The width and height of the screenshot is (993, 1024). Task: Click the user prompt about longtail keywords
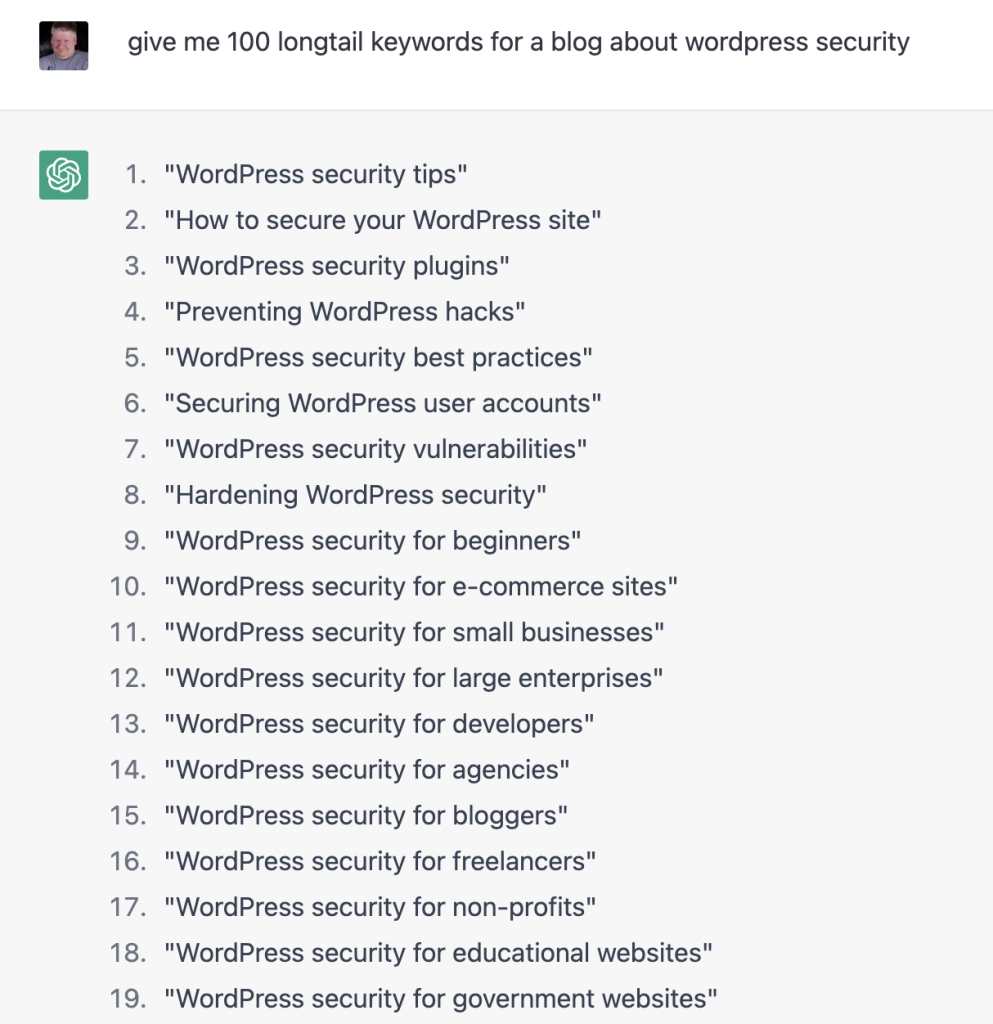518,43
